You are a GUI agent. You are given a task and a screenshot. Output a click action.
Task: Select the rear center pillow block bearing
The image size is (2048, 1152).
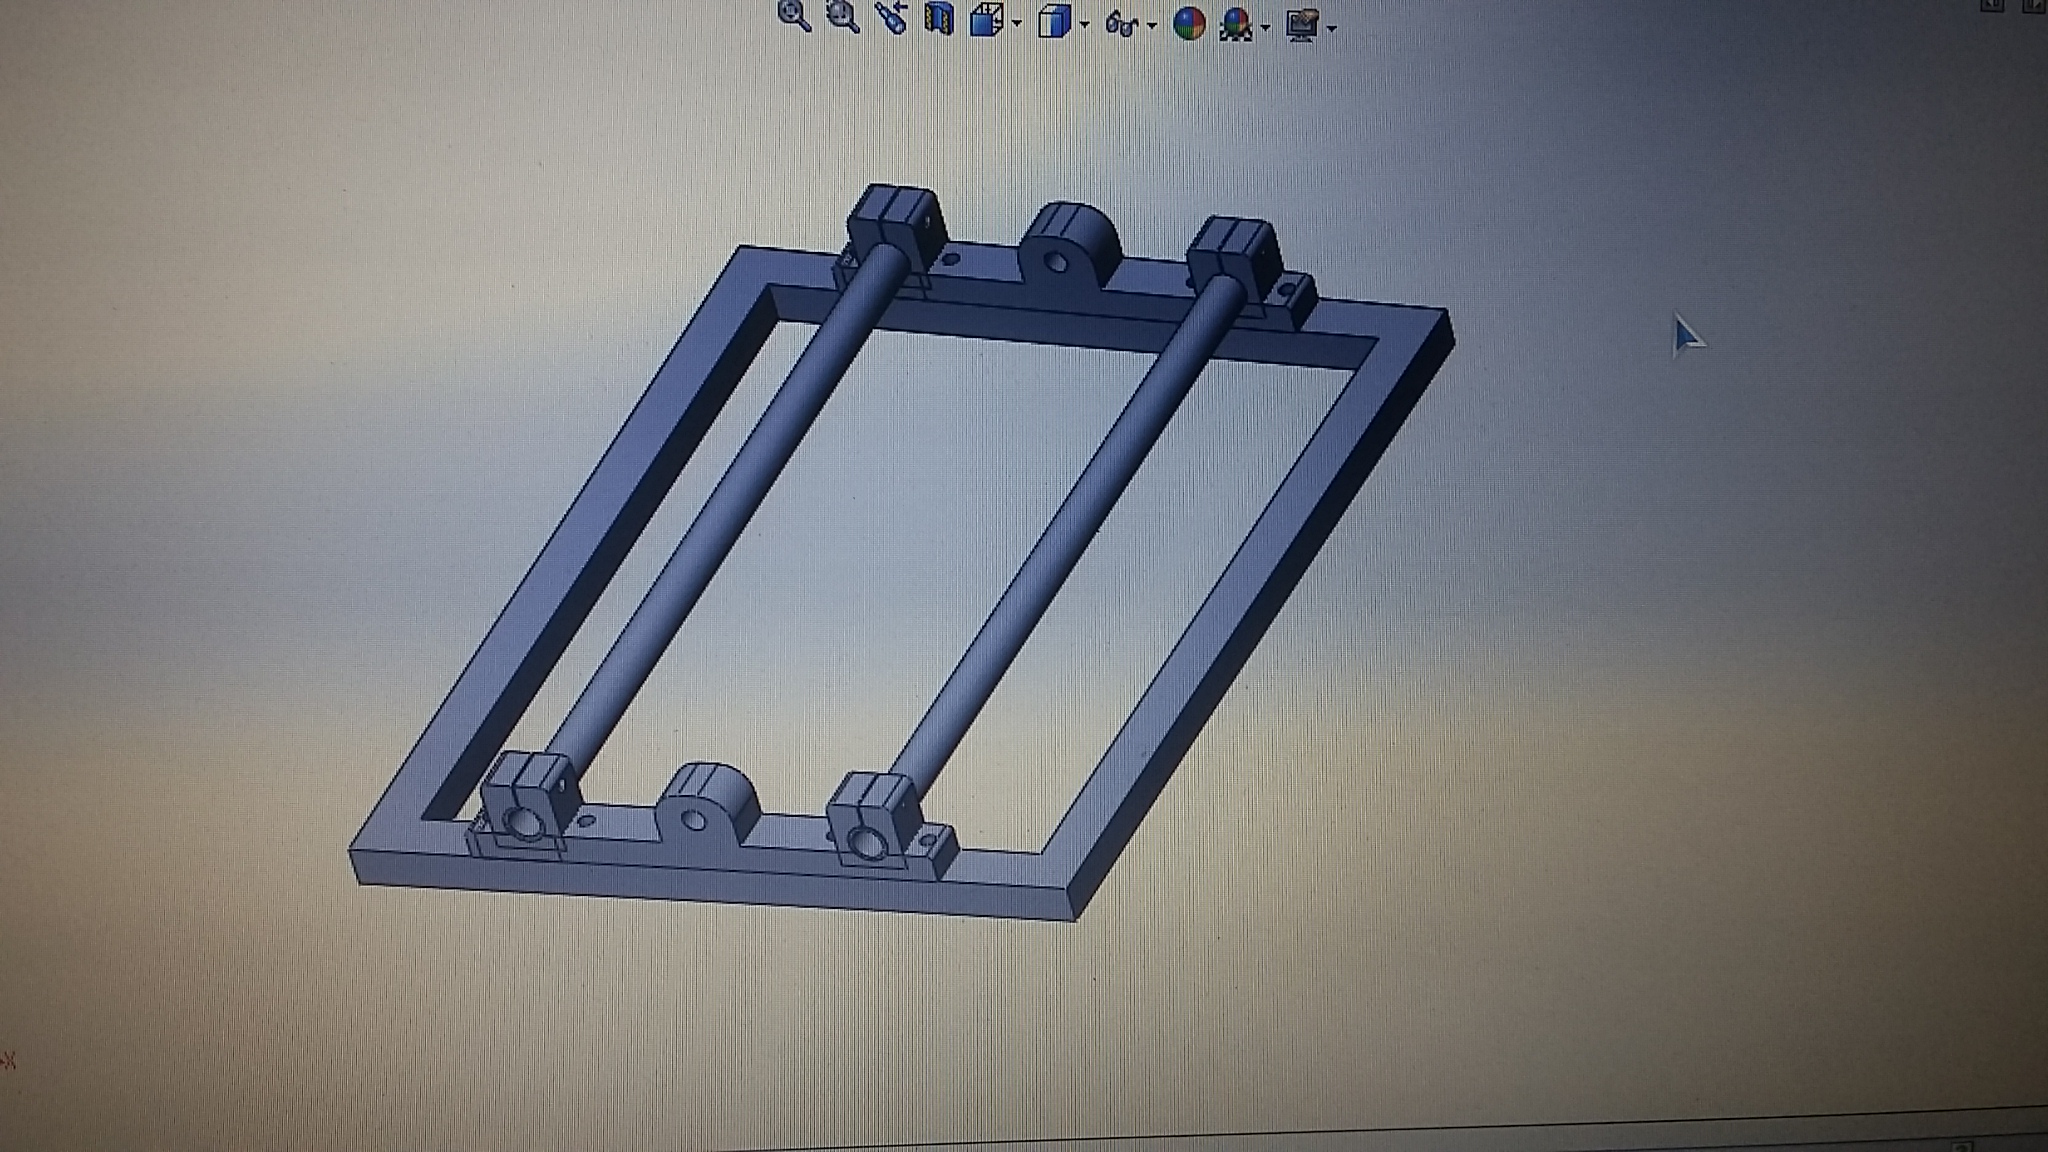tap(1070, 245)
